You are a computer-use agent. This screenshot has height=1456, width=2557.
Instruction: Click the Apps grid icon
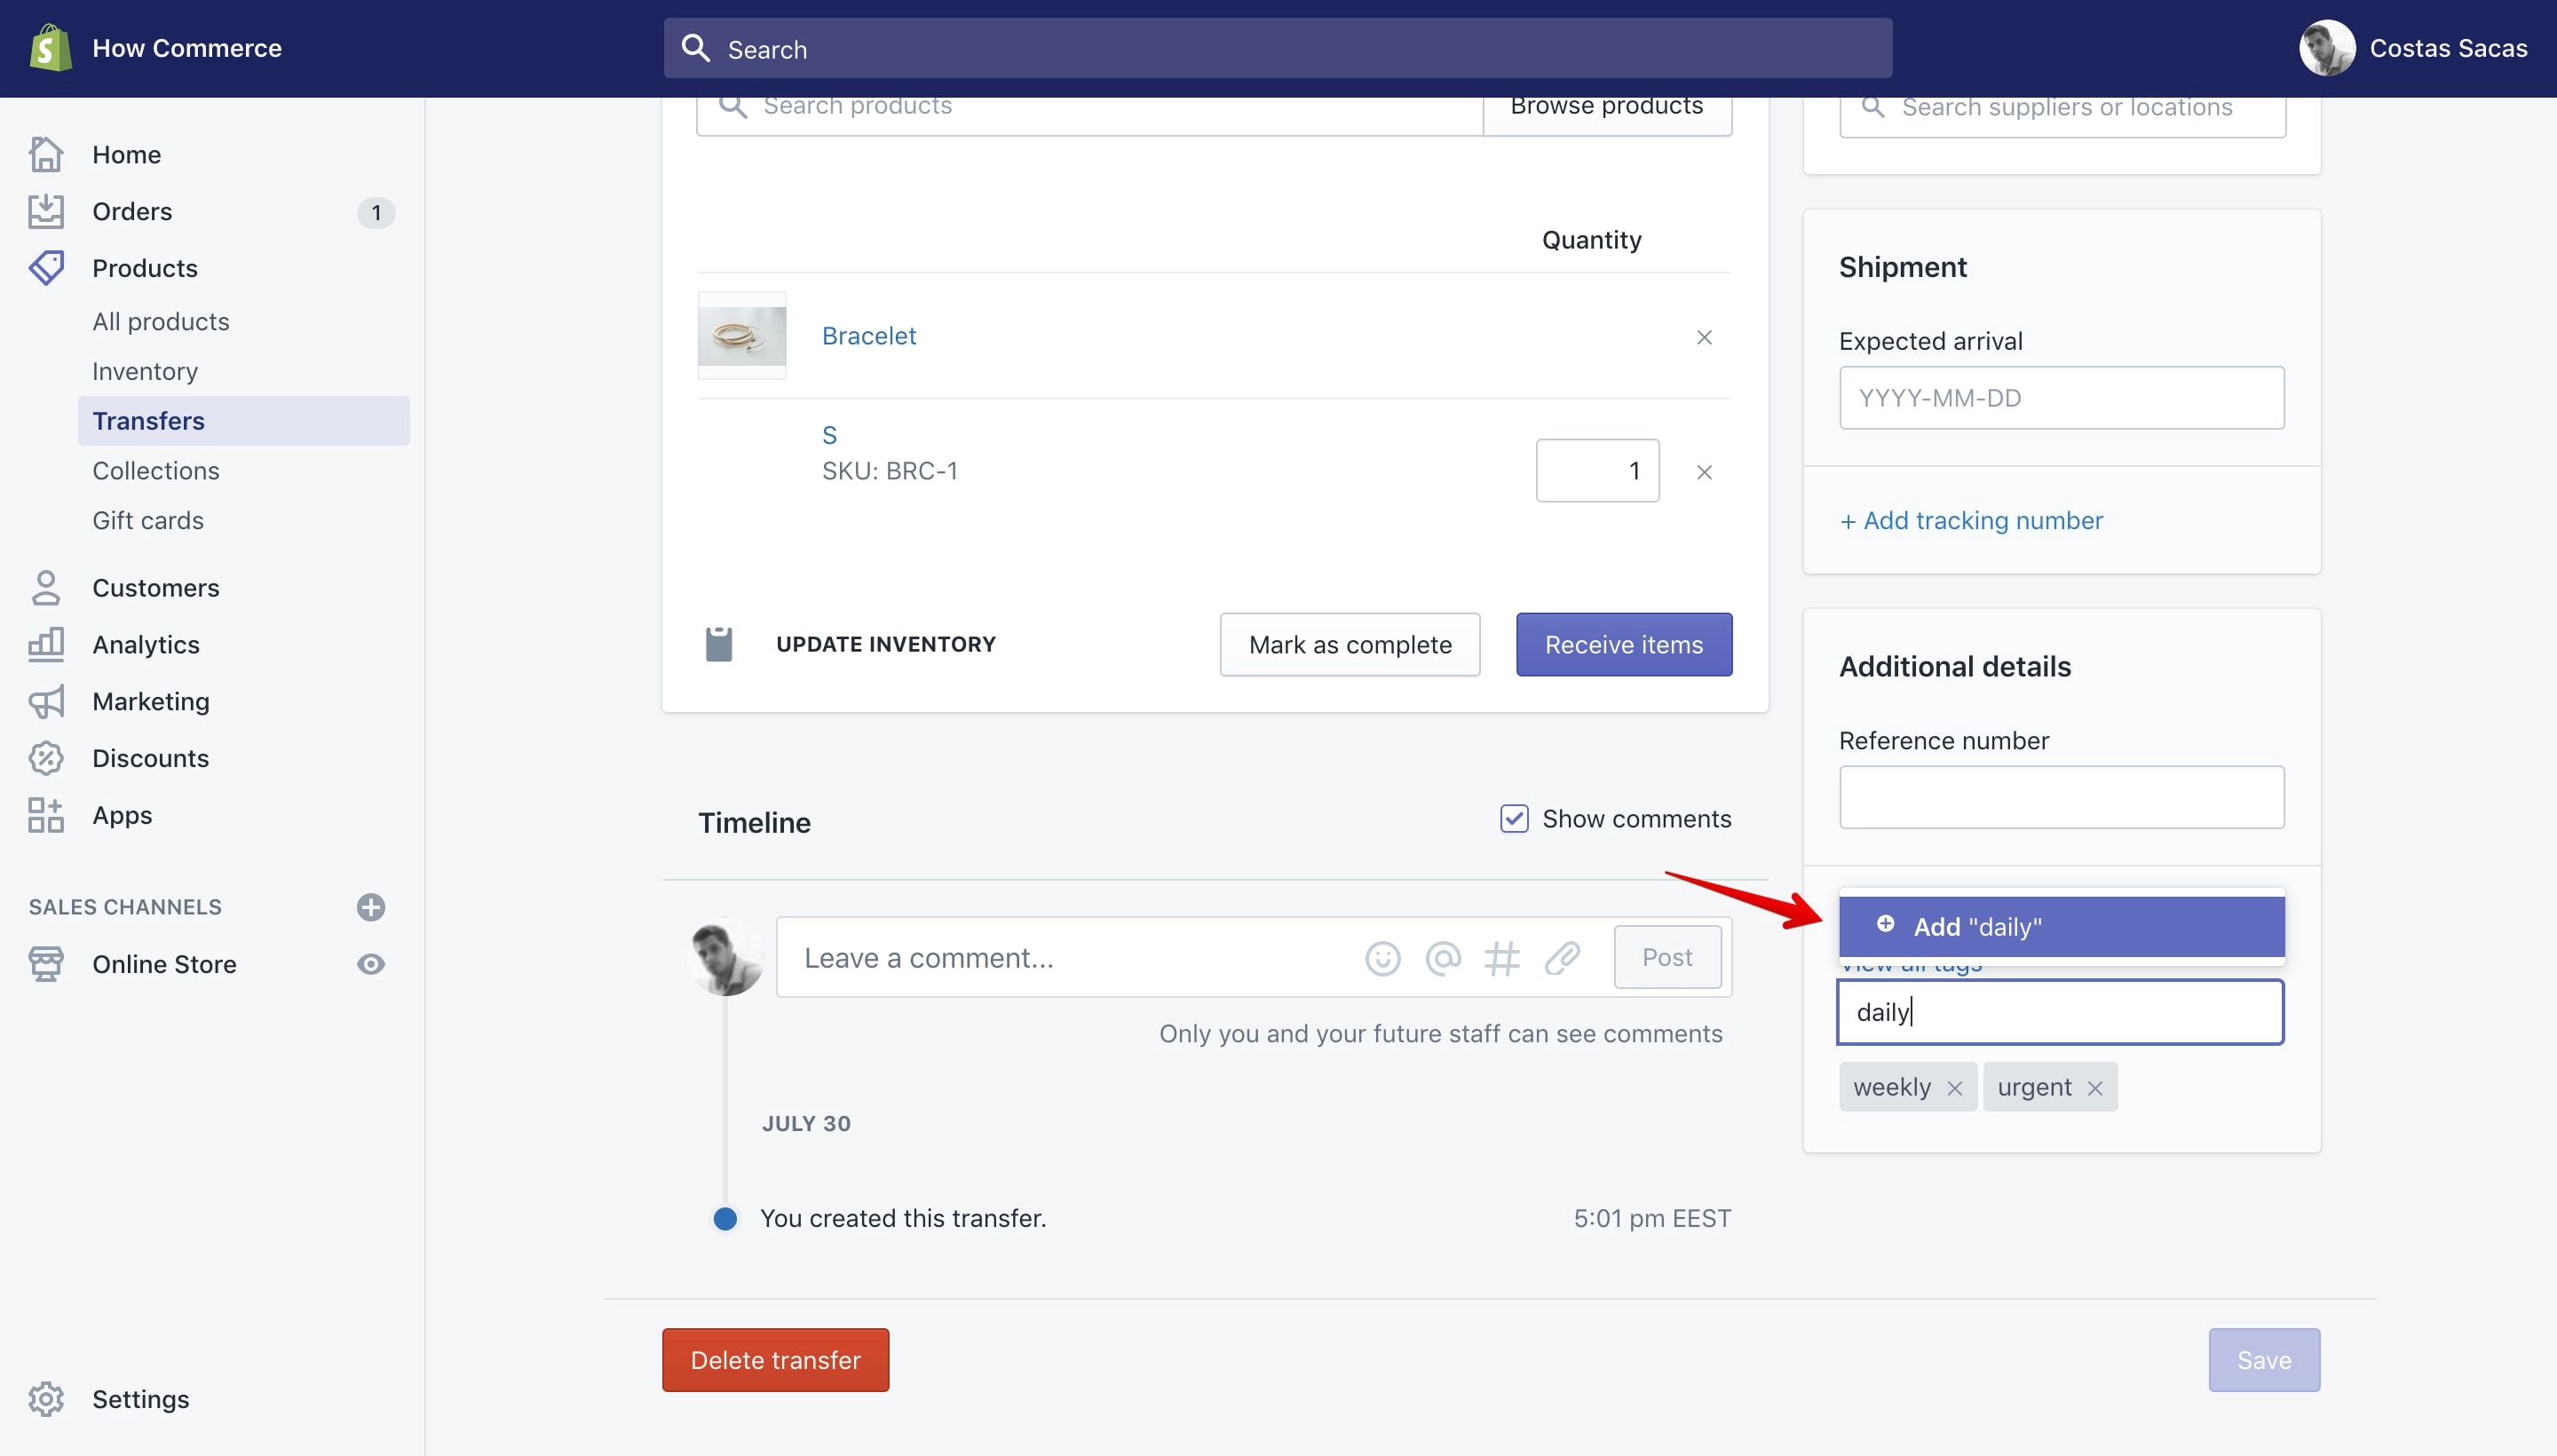(x=46, y=815)
